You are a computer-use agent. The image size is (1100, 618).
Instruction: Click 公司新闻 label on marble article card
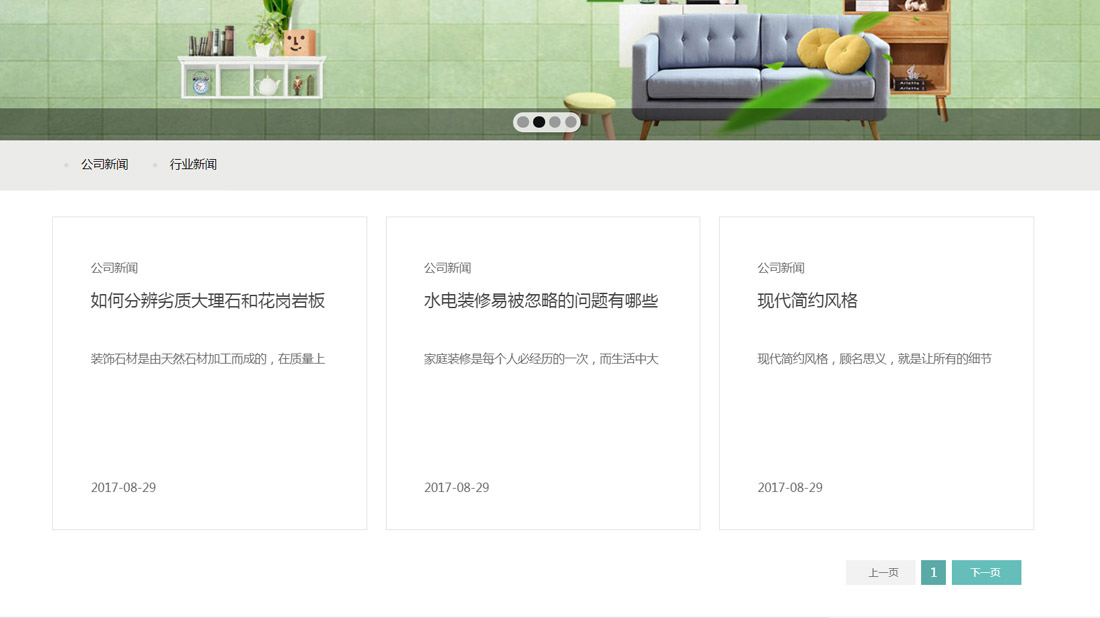[114, 268]
